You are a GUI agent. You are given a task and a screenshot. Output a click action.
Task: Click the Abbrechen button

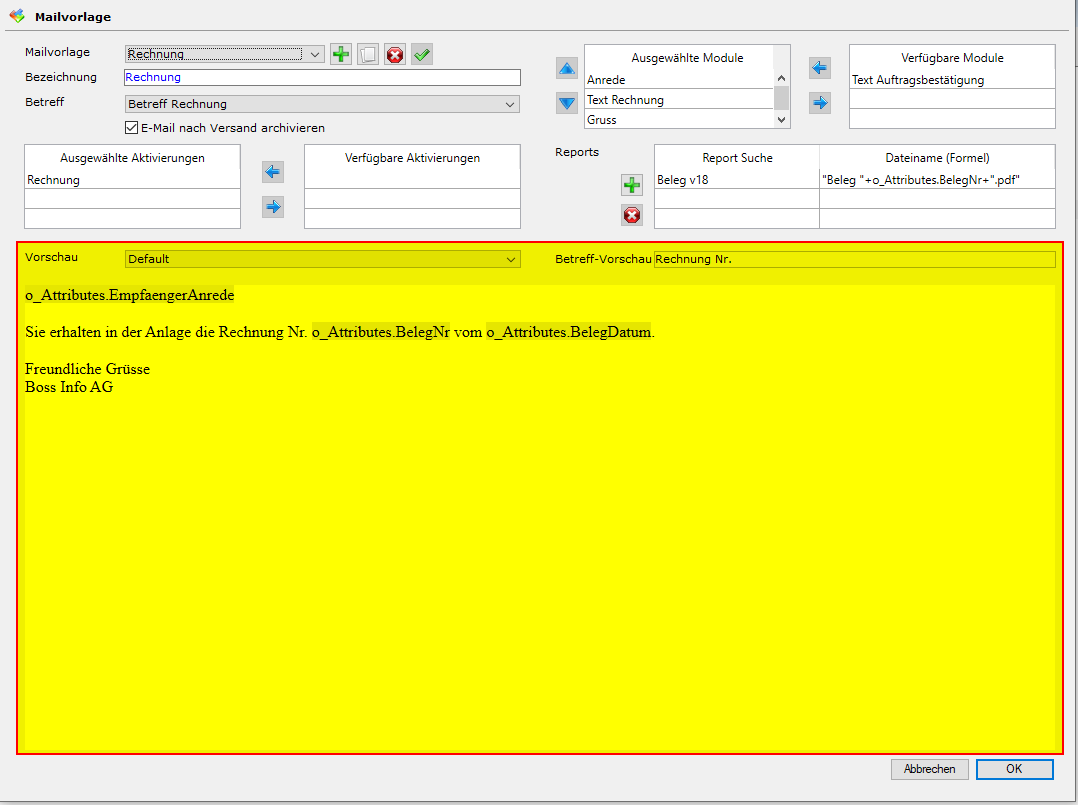click(x=929, y=769)
